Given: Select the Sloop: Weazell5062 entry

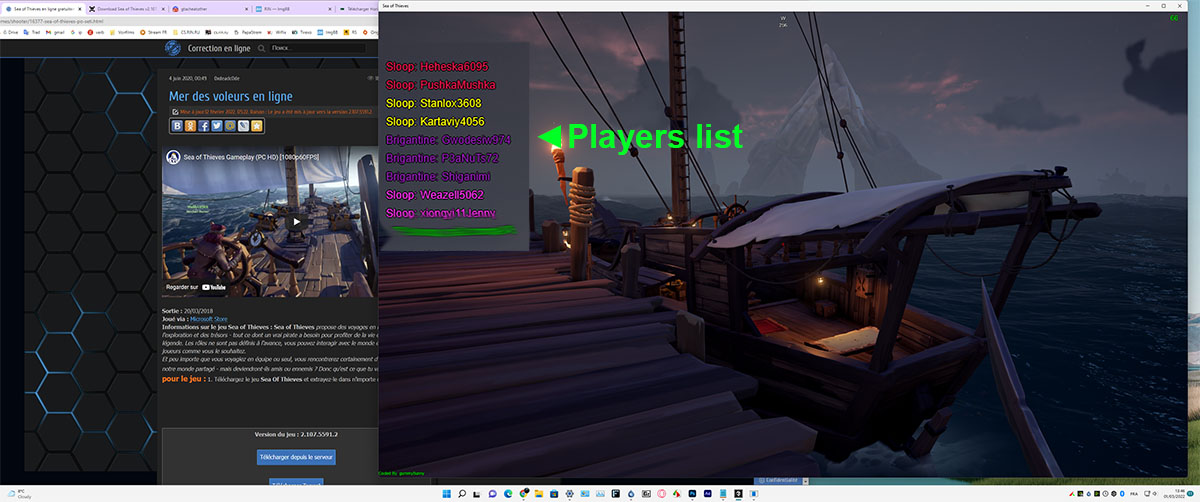Looking at the screenshot, I should tap(434, 195).
